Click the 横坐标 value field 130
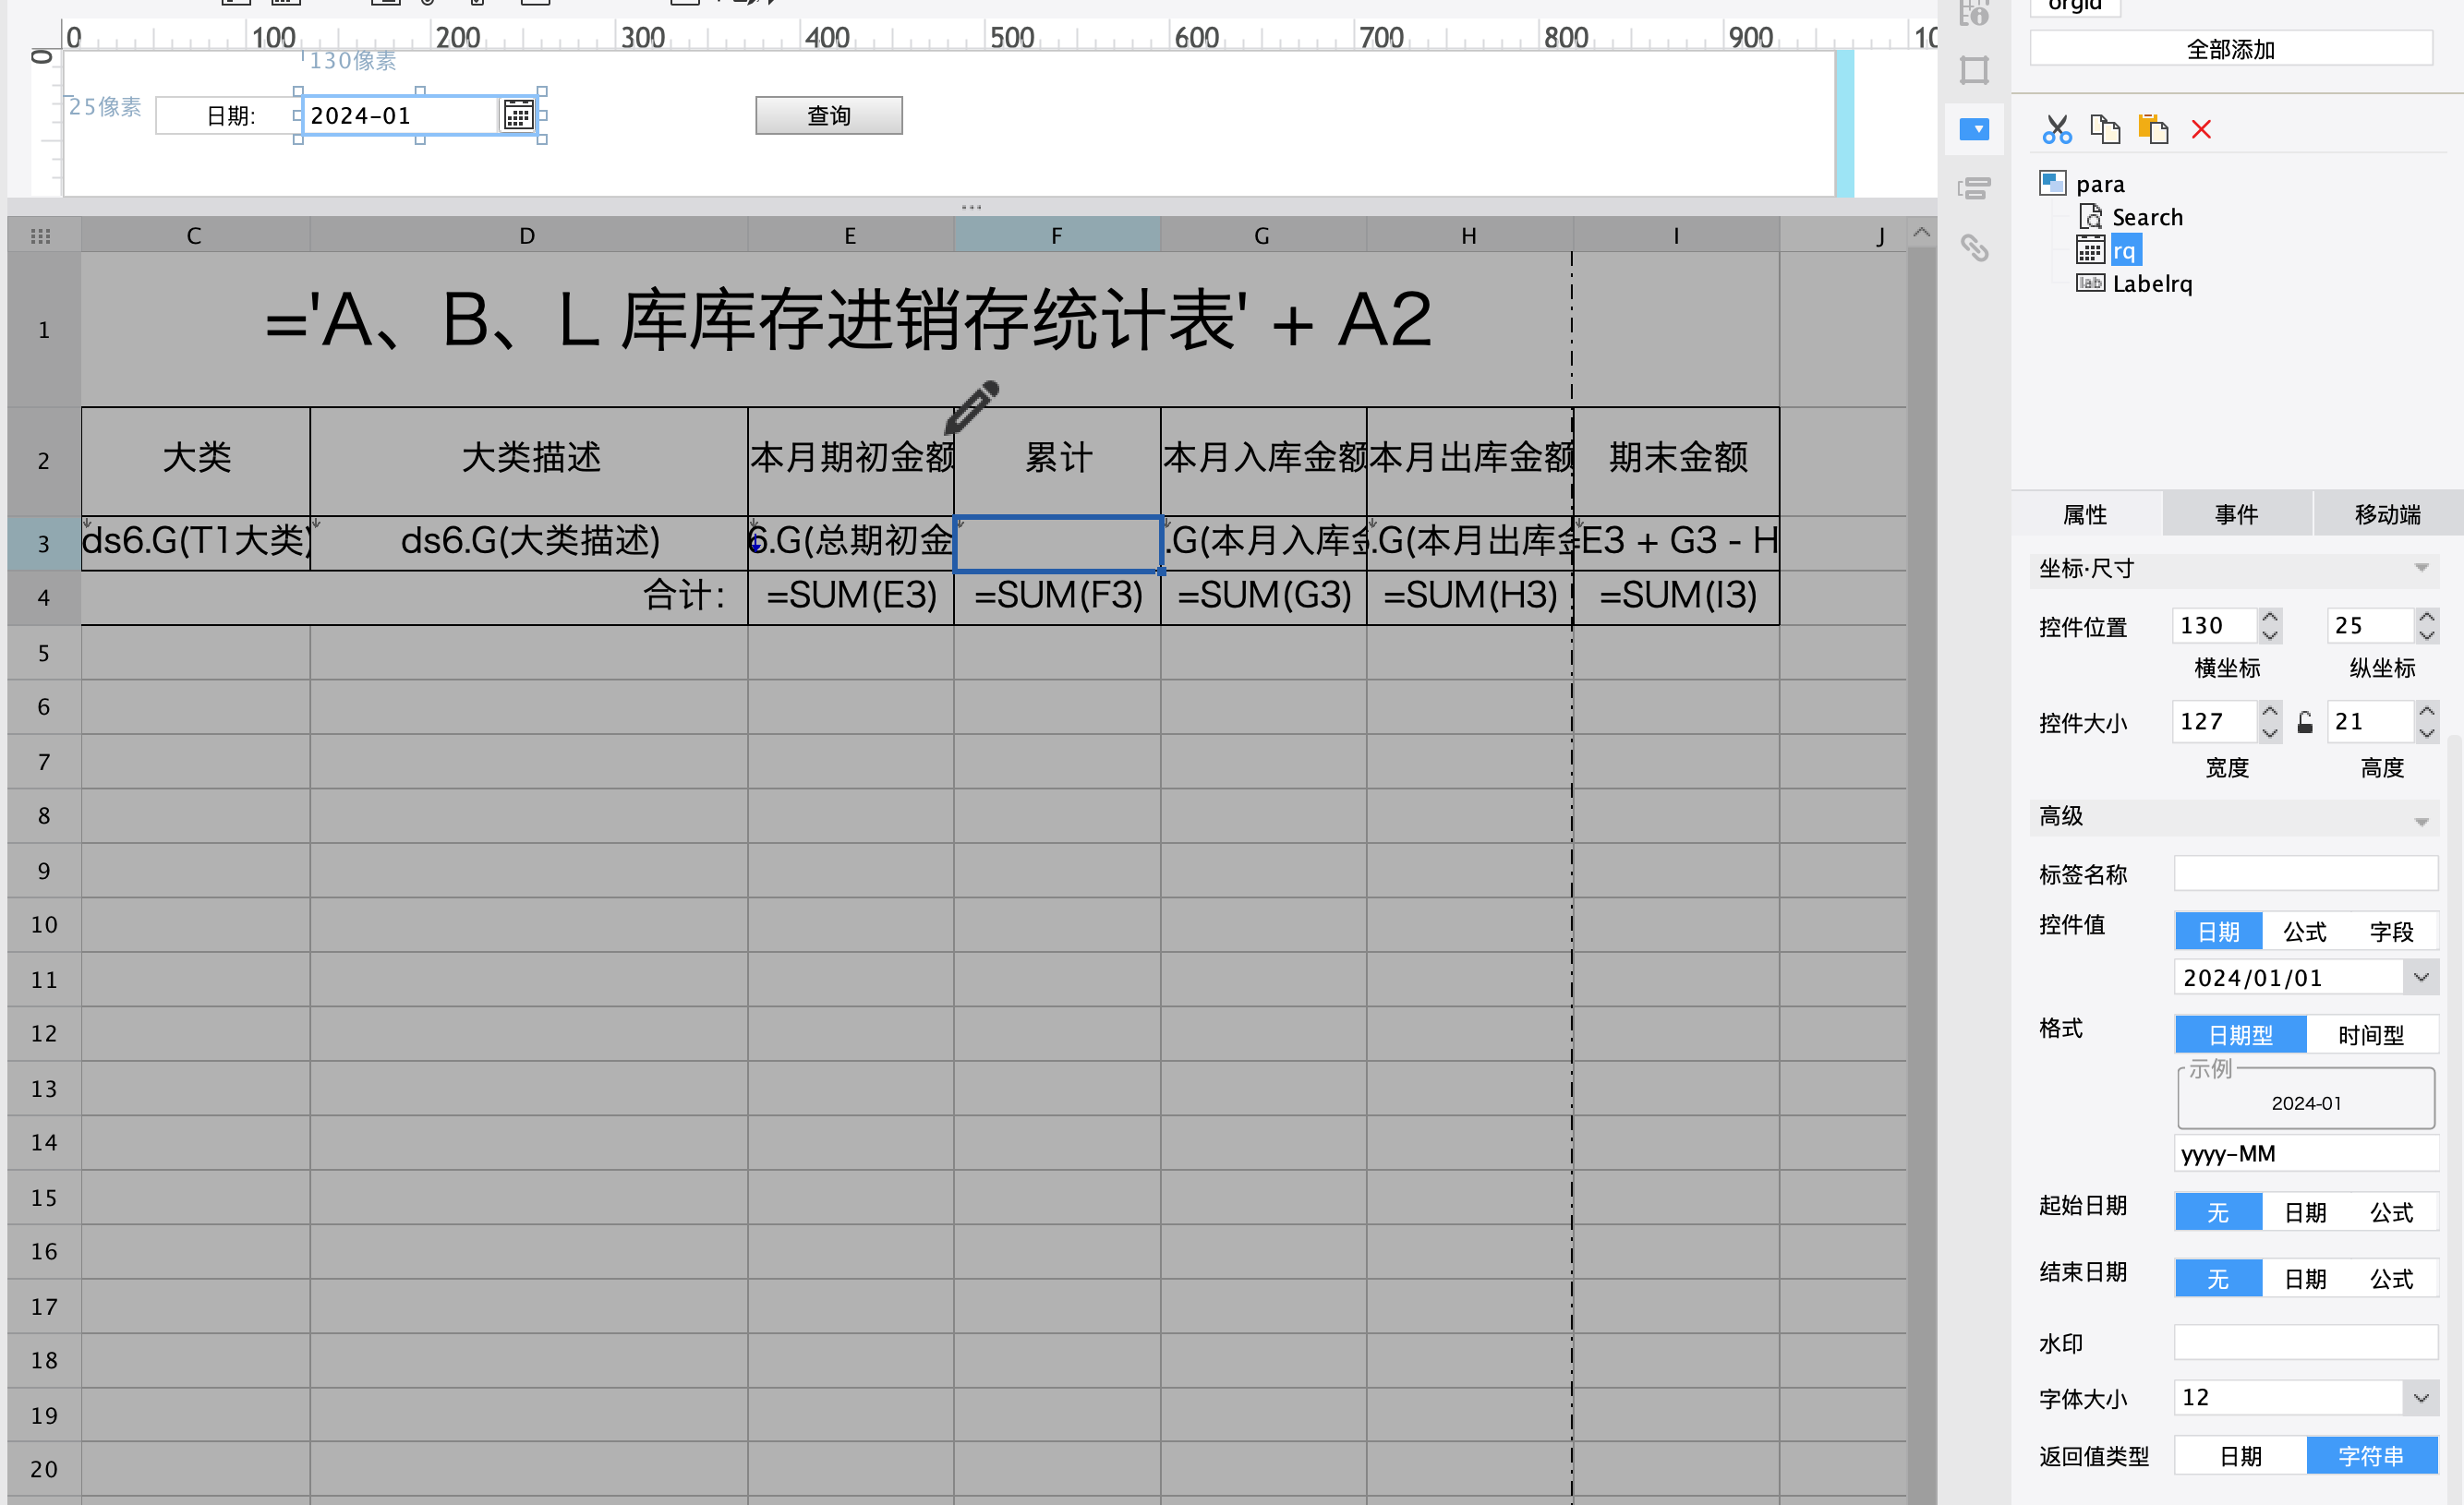This screenshot has width=2464, height=1505. pos(2215,626)
